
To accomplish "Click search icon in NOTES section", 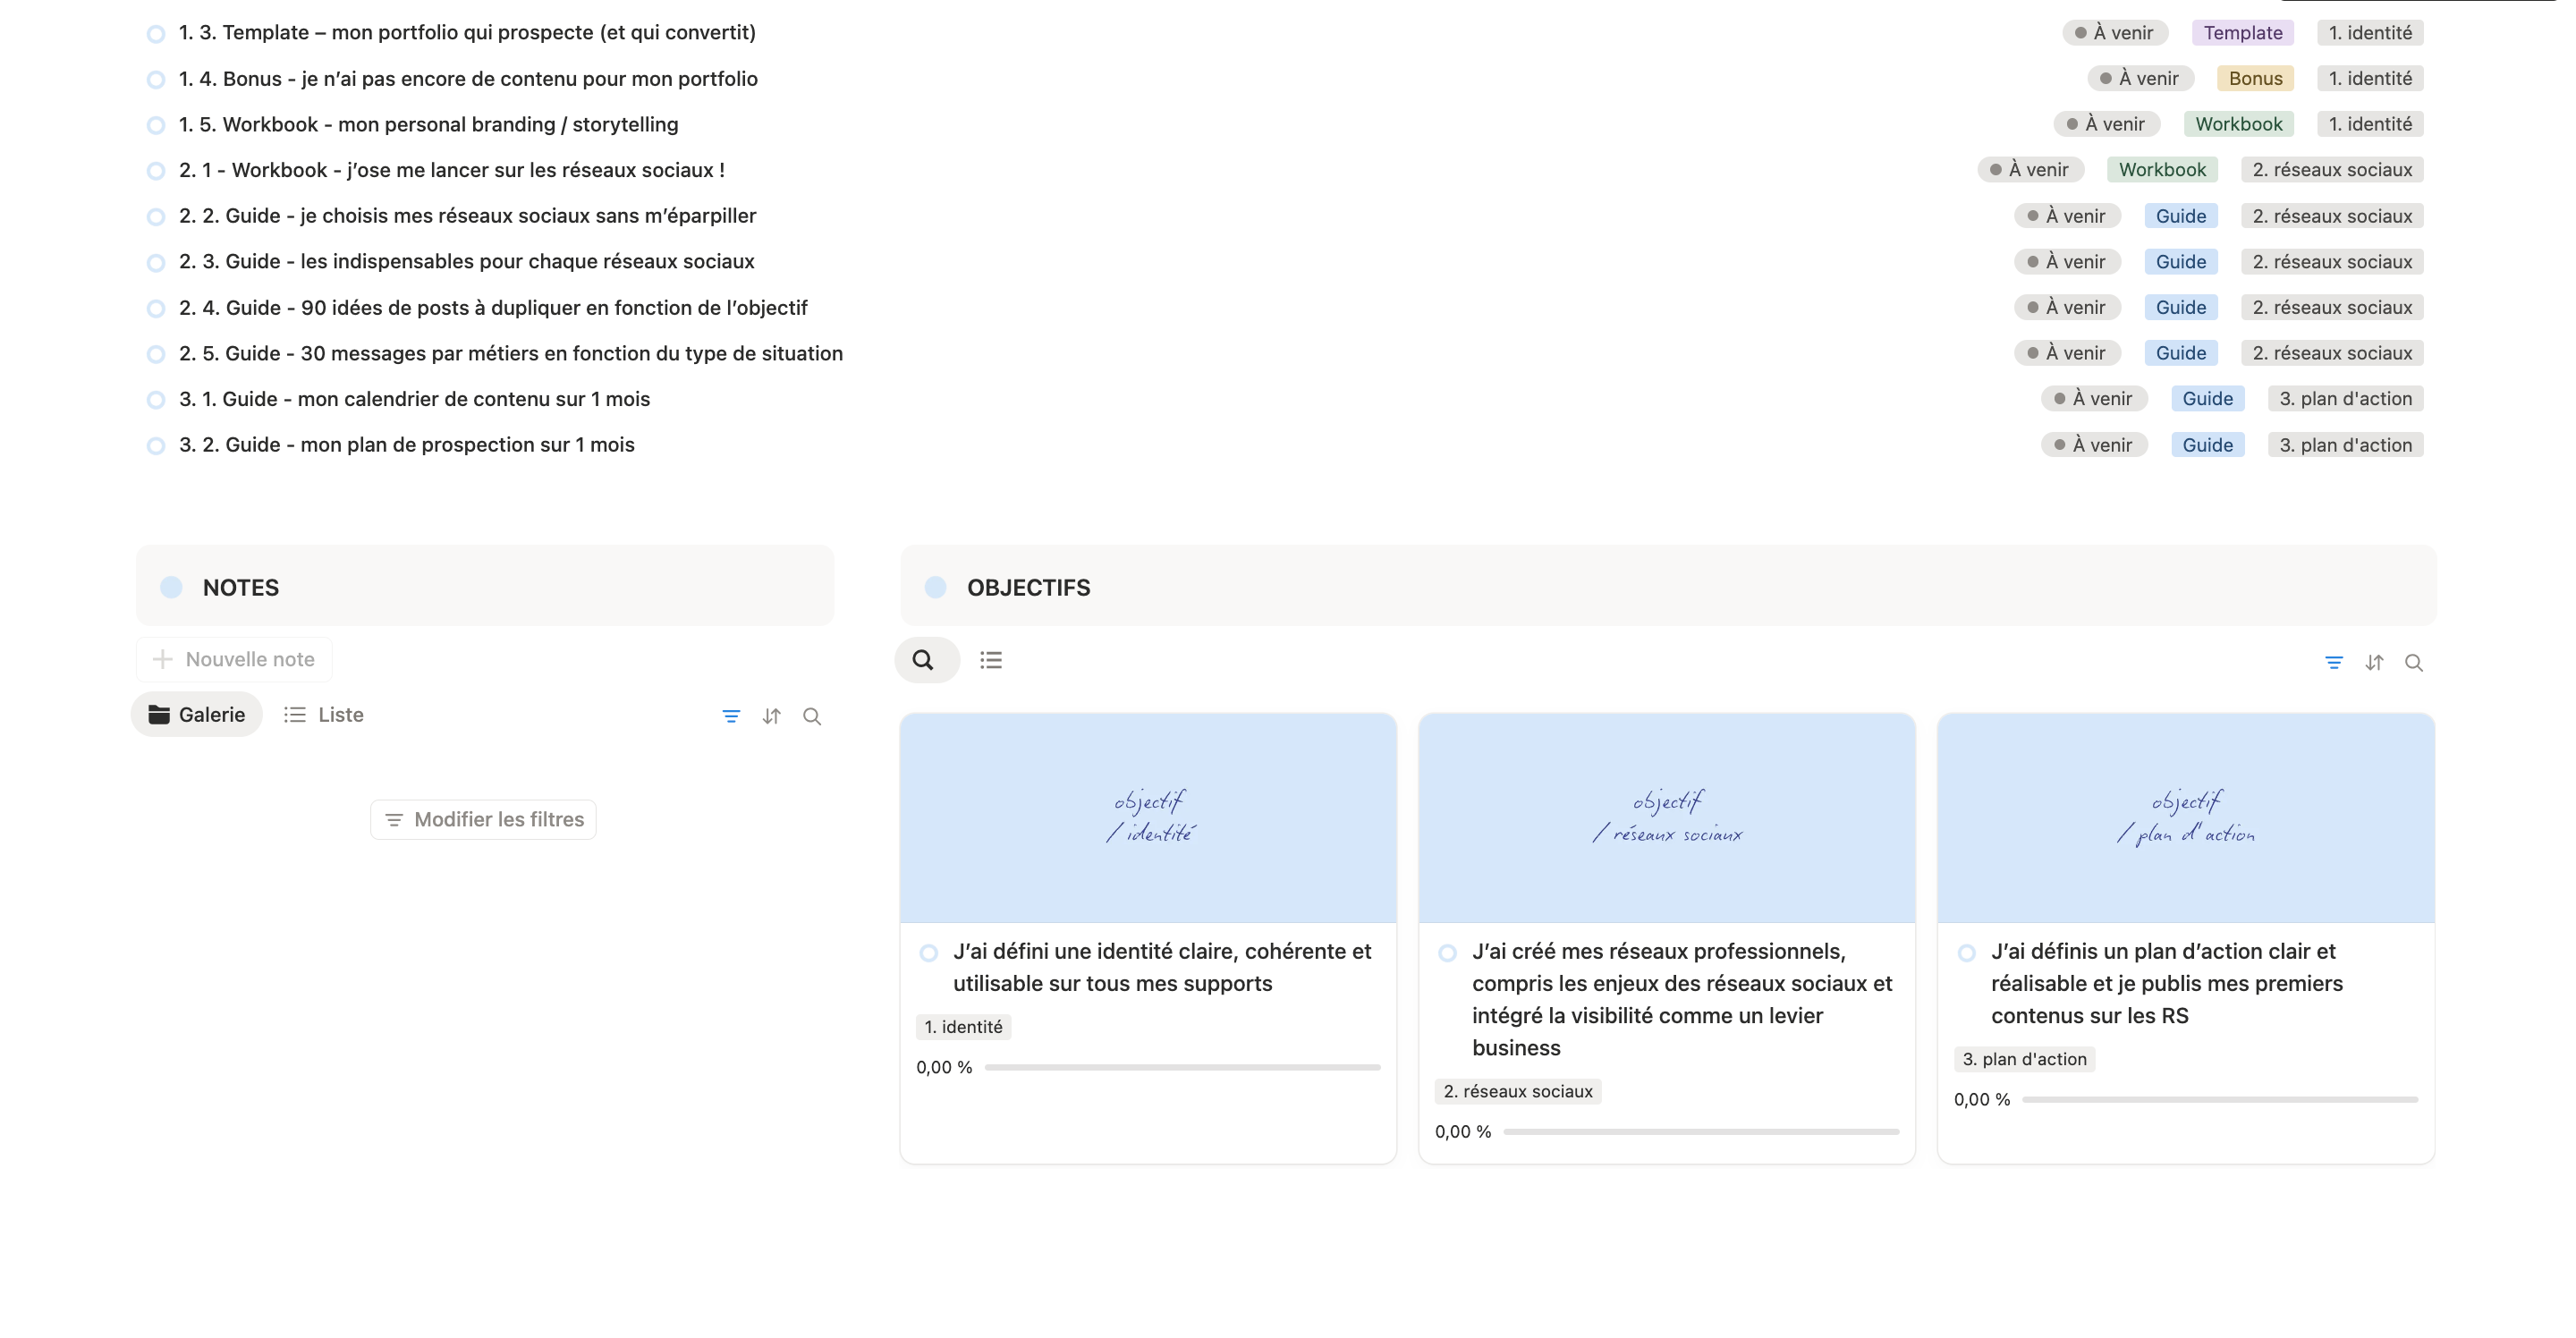I will coord(812,716).
